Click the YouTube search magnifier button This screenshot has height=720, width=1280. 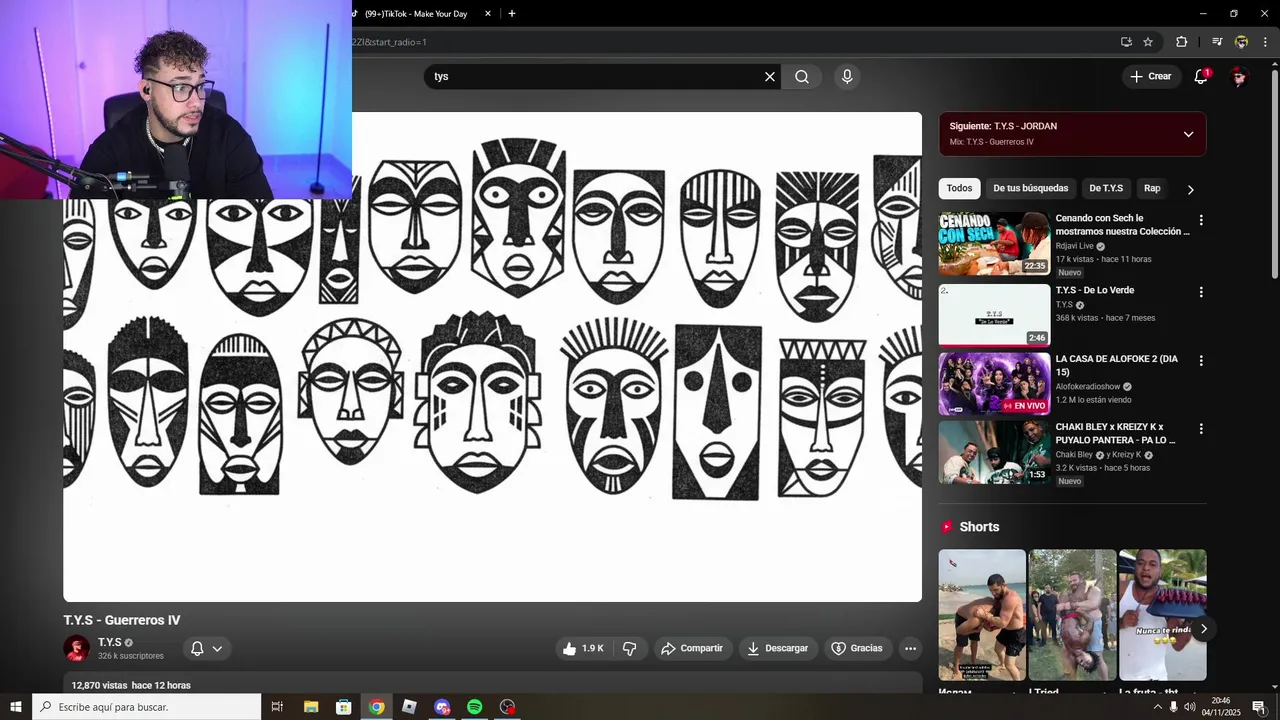click(x=802, y=77)
